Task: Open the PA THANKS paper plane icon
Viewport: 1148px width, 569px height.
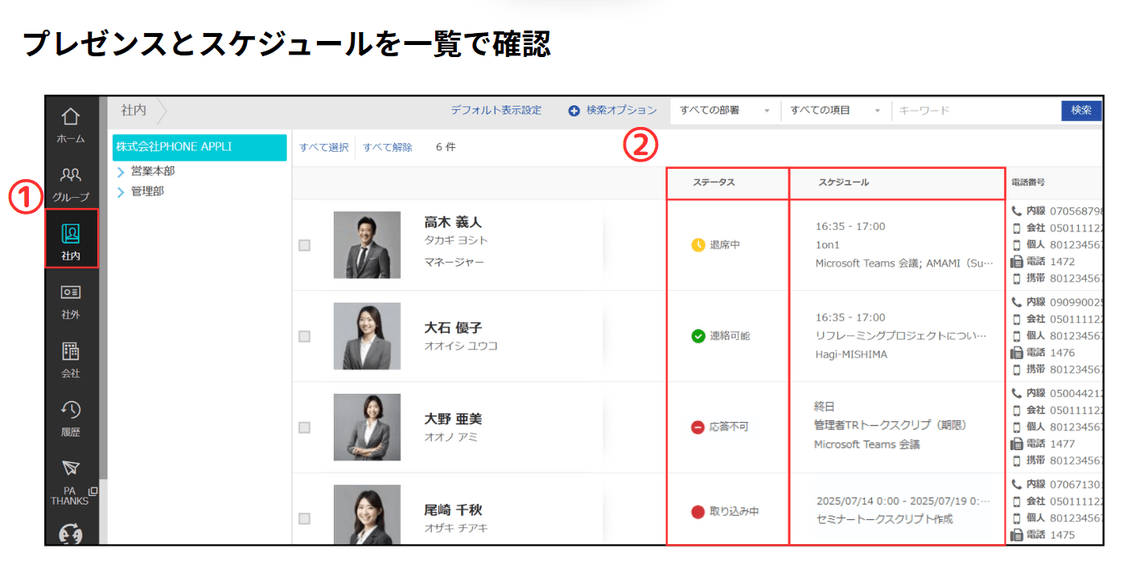Action: [70, 468]
